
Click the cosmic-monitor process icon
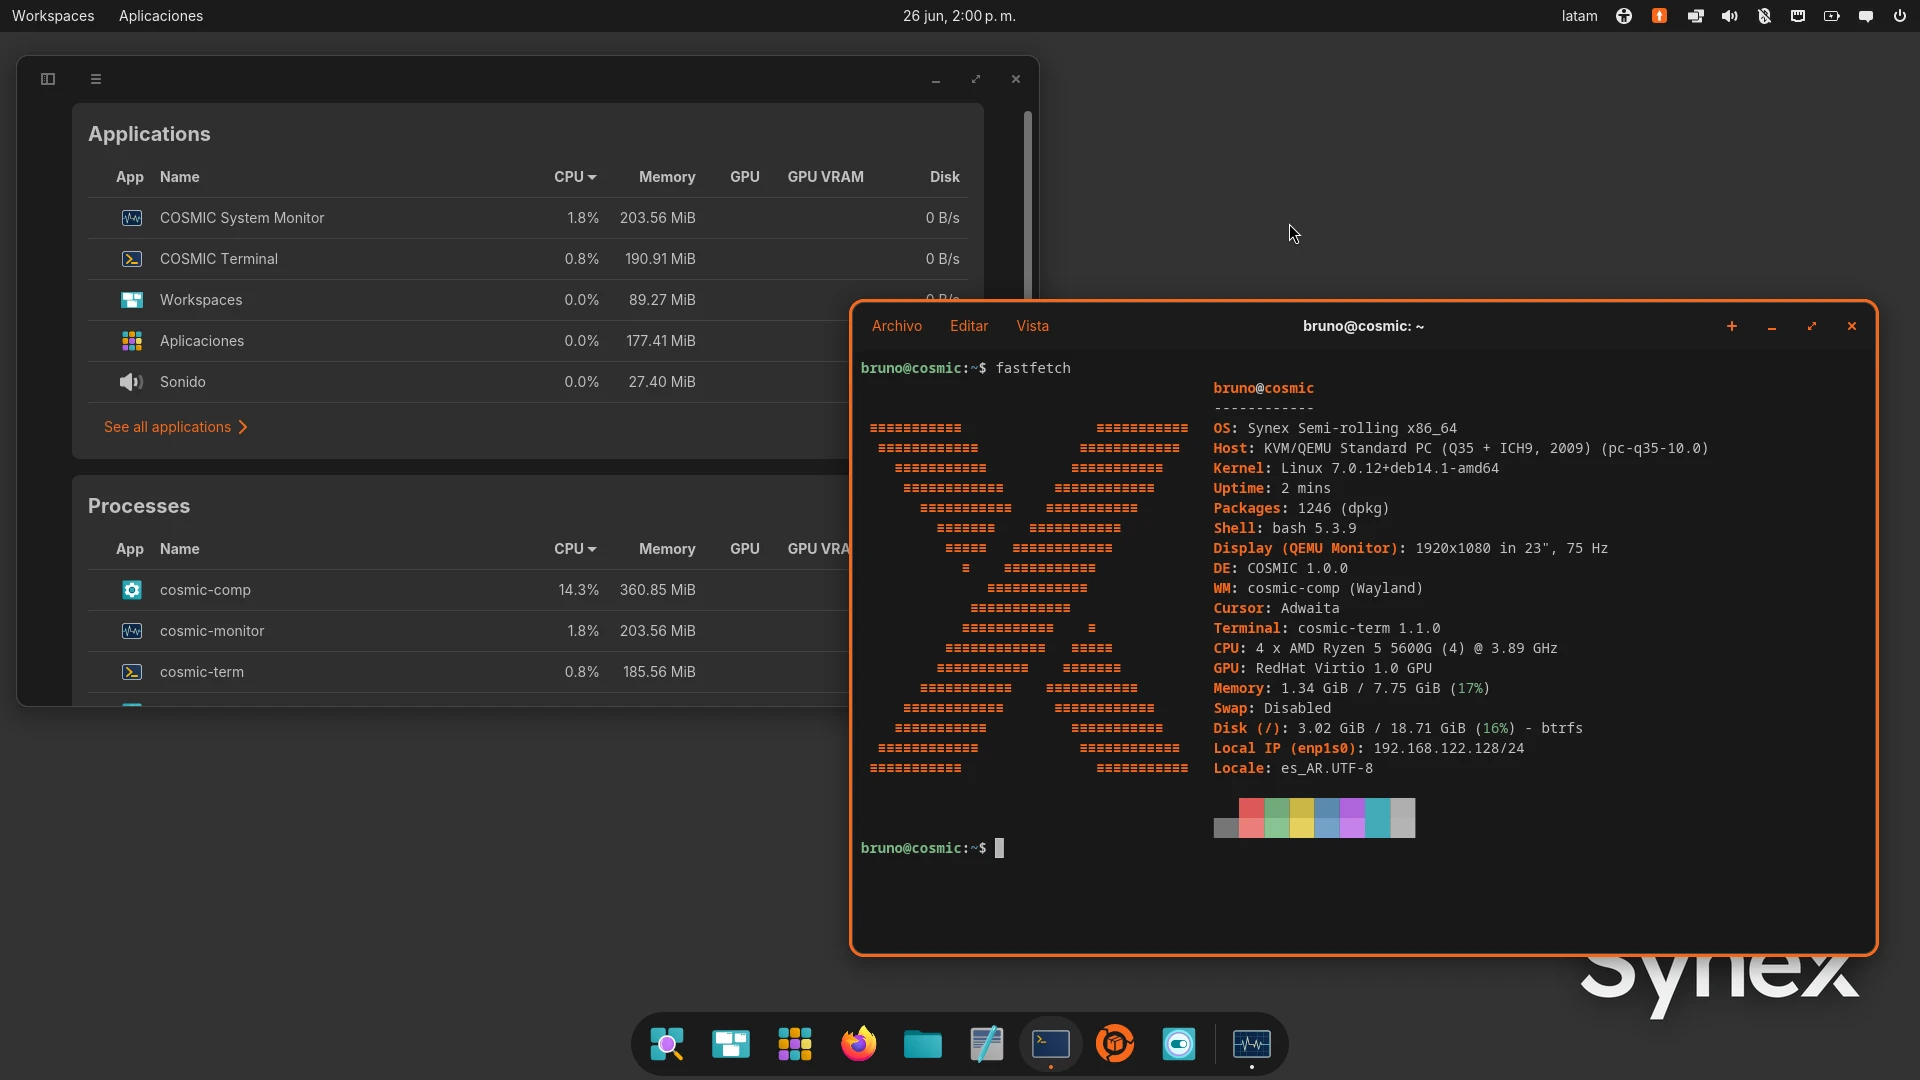click(131, 631)
